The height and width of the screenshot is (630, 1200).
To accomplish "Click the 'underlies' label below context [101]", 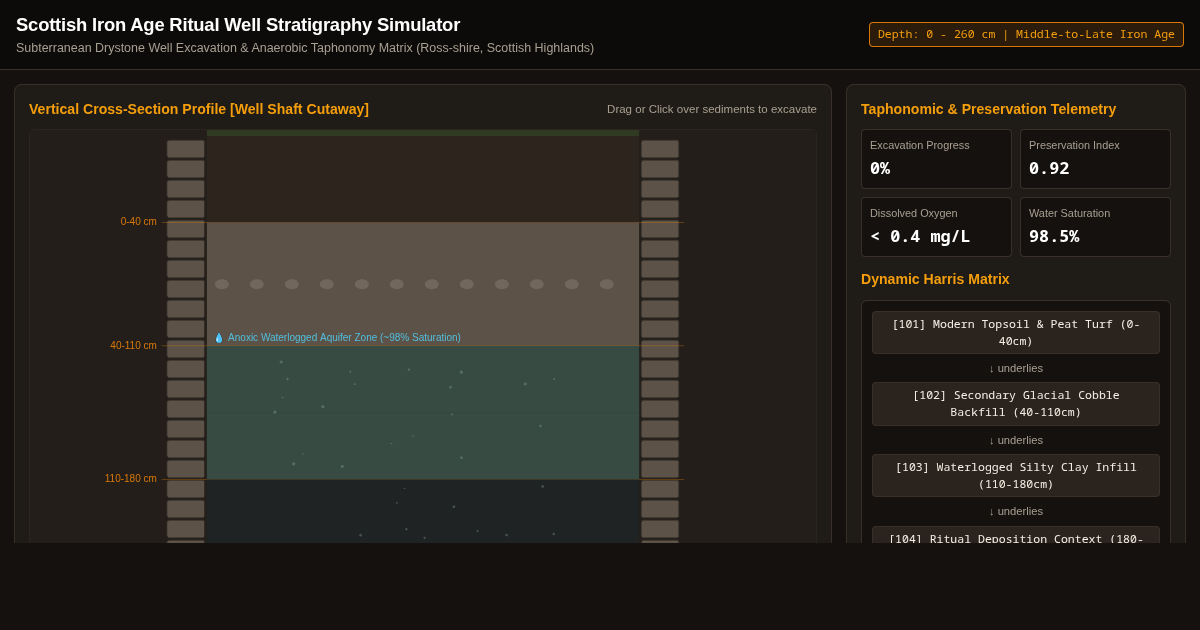I will [1016, 368].
